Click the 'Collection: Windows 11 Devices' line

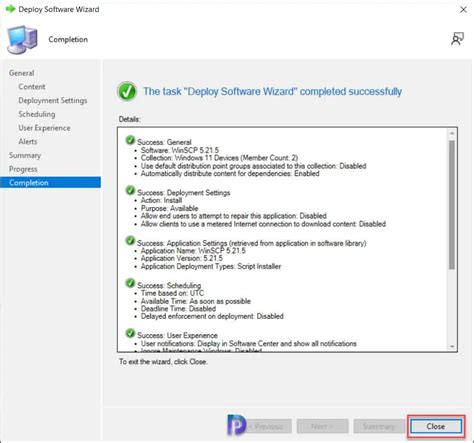point(219,158)
